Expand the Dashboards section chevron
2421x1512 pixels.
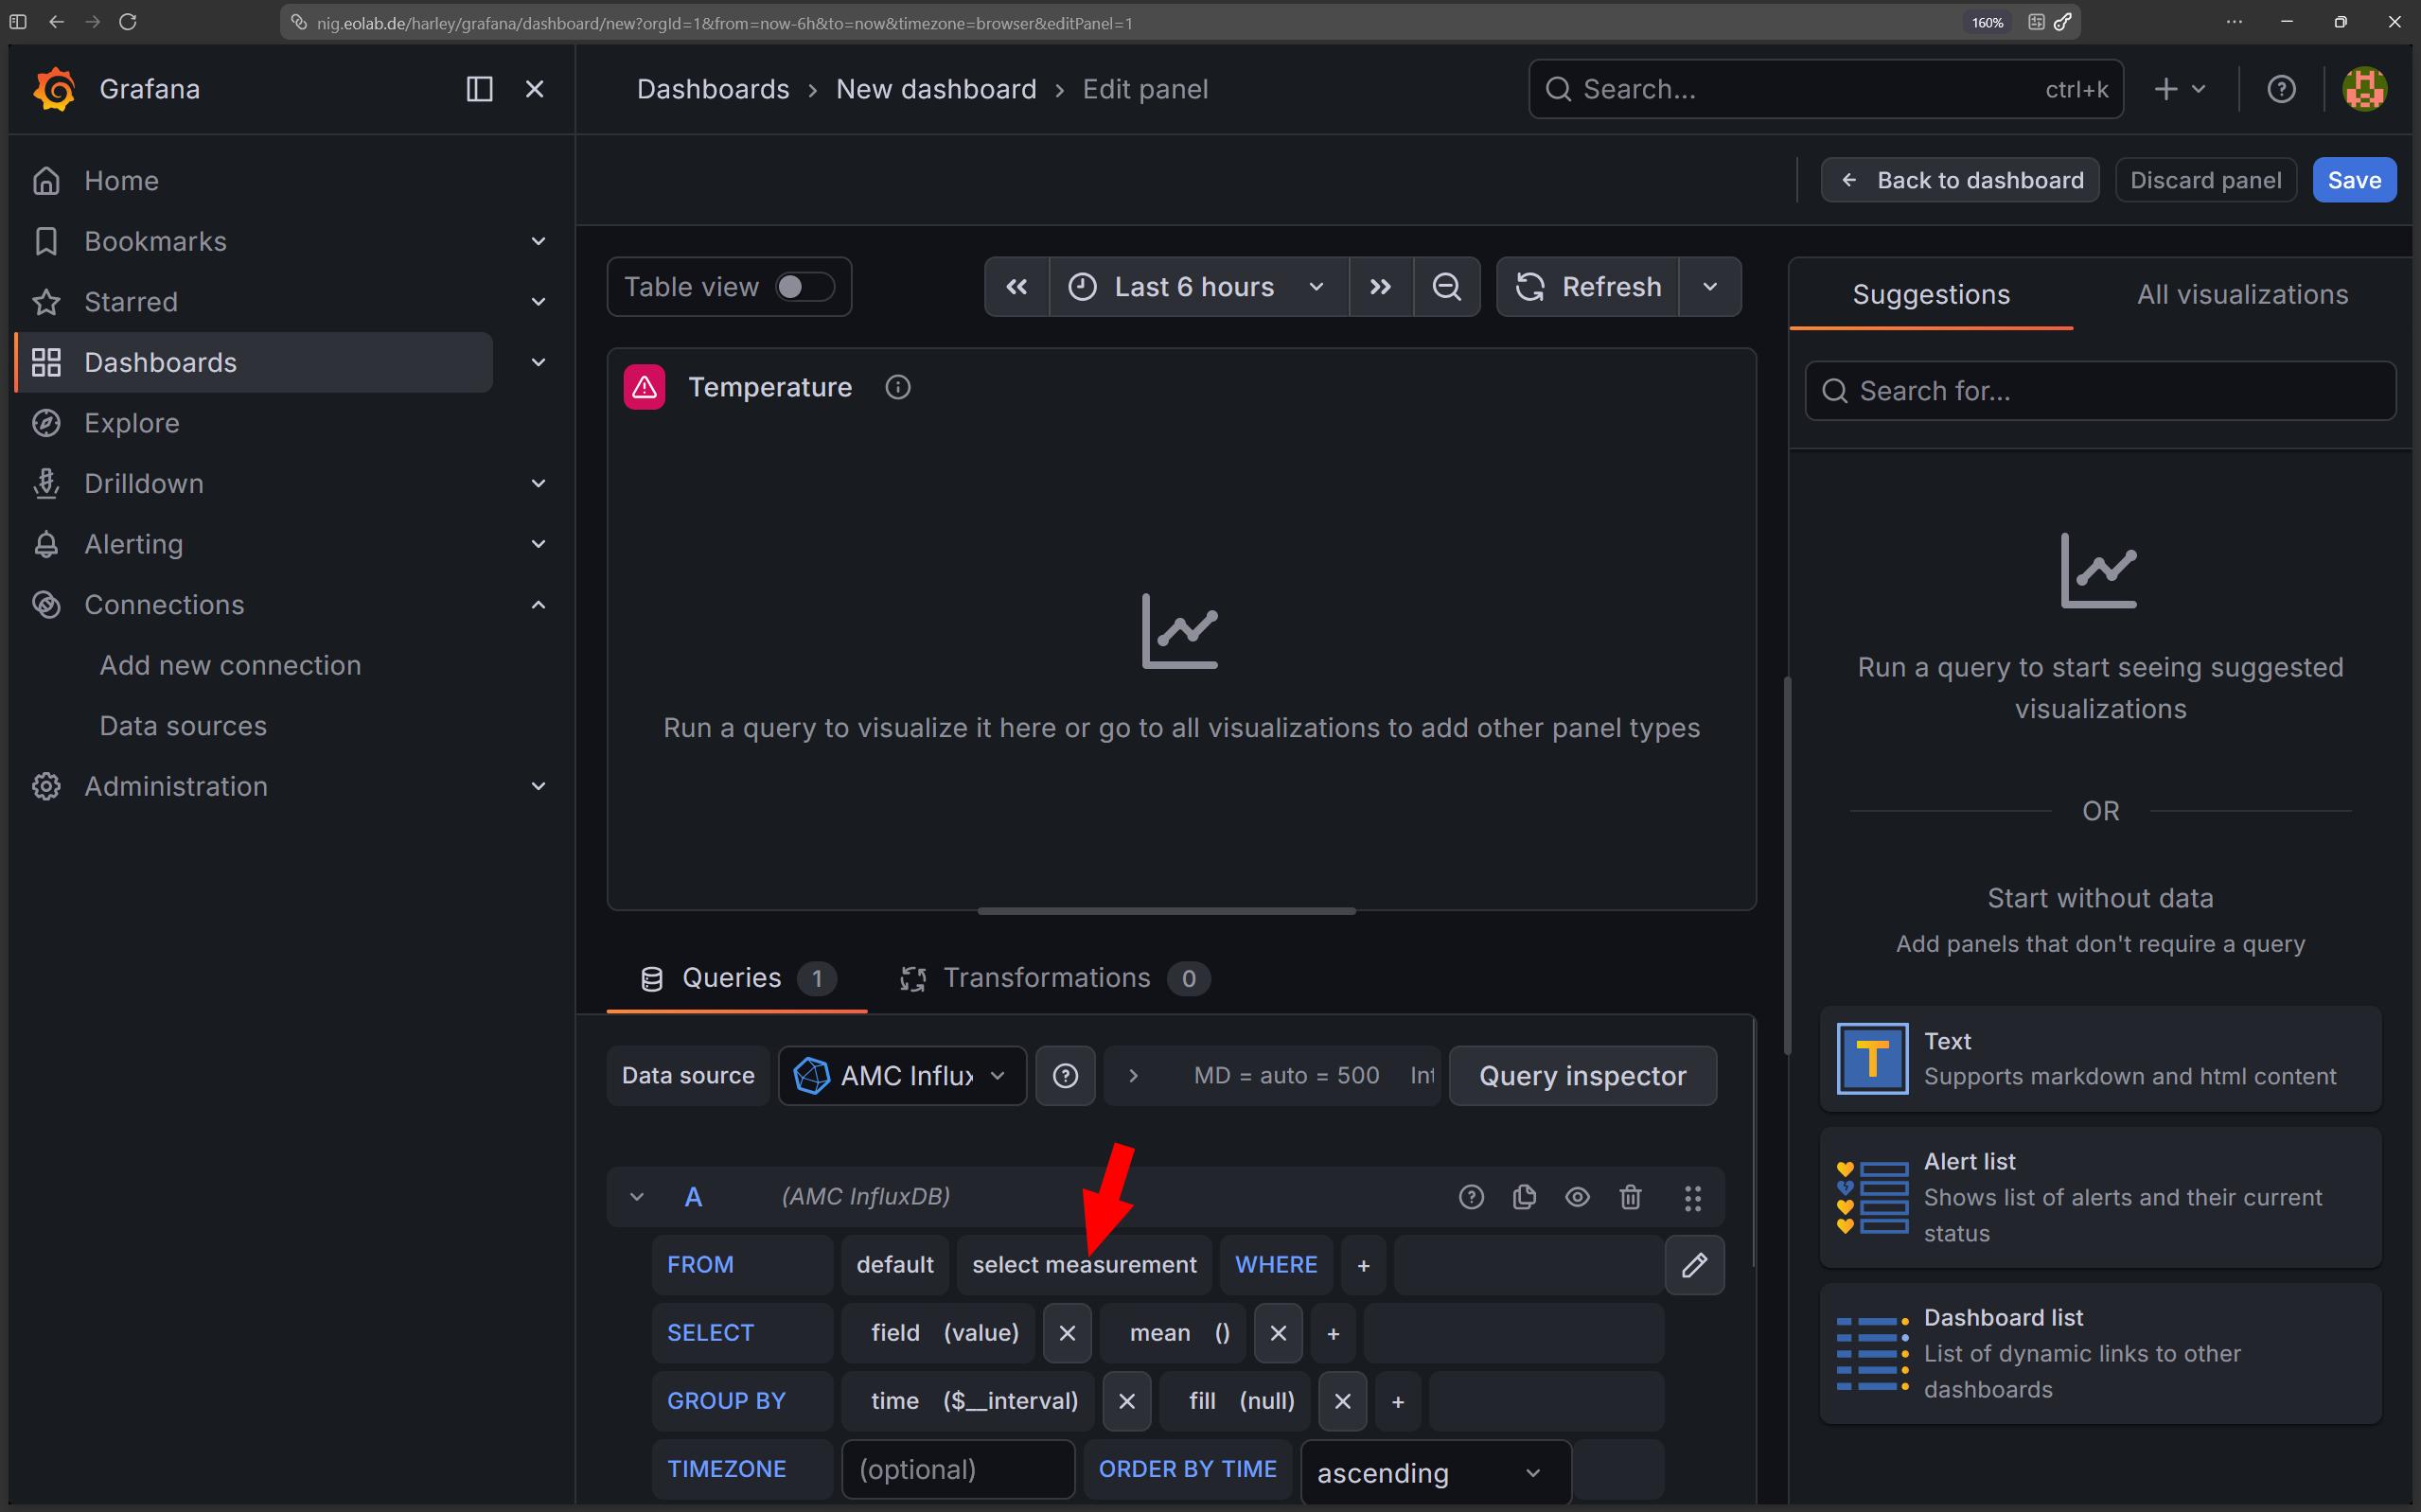(538, 362)
